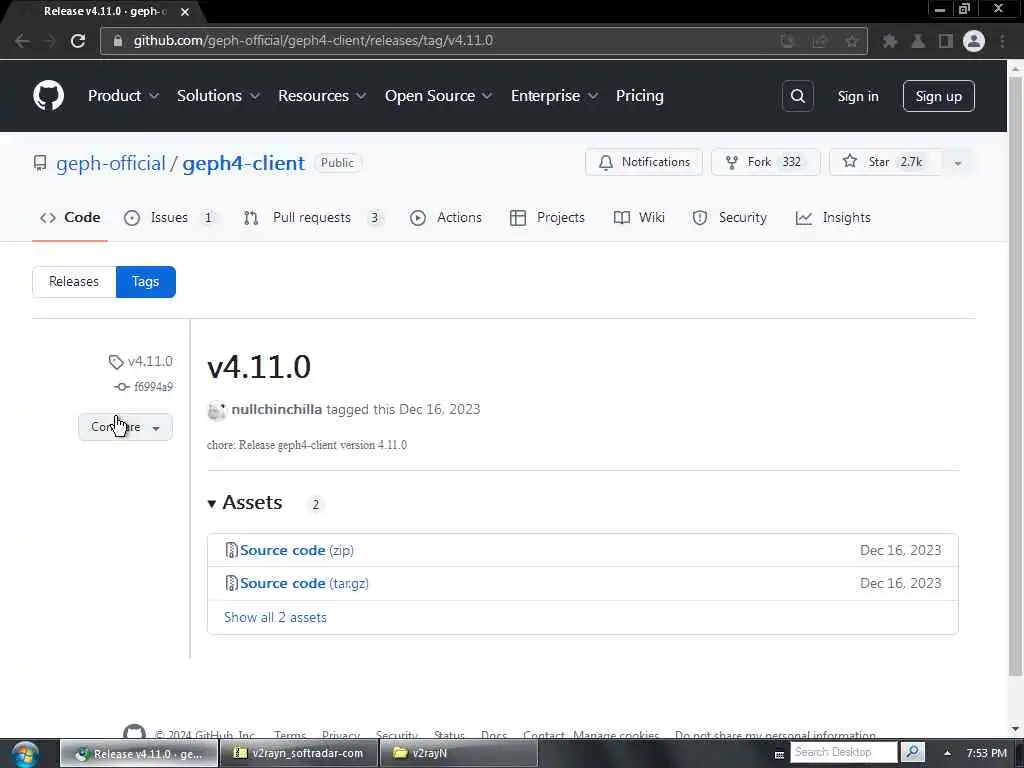
Task: Open the browser extensions puzzle icon
Action: click(x=889, y=41)
